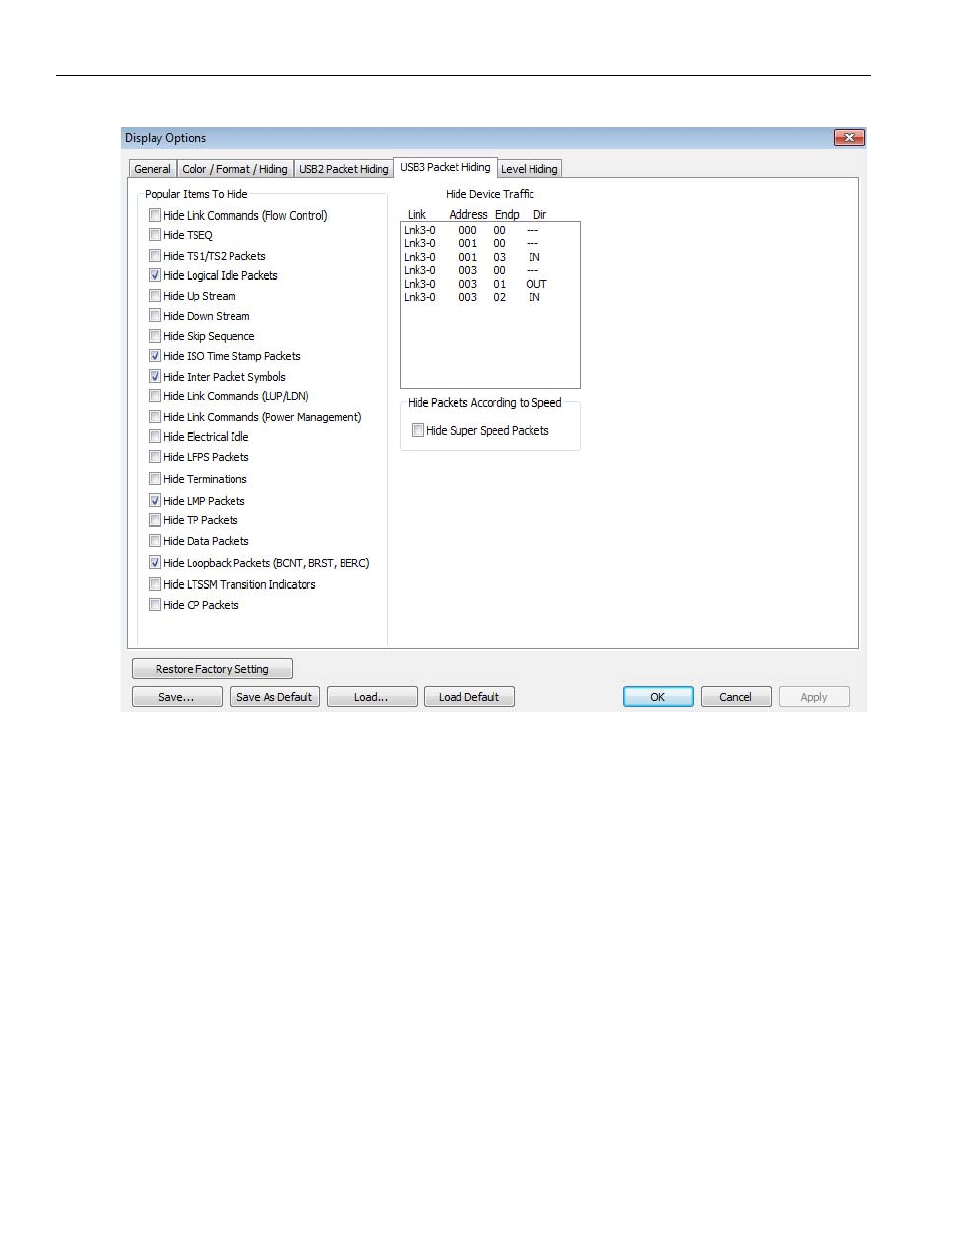Enable Hide LTSSM Transition Indicators
The width and height of the screenshot is (954, 1235).
(155, 584)
